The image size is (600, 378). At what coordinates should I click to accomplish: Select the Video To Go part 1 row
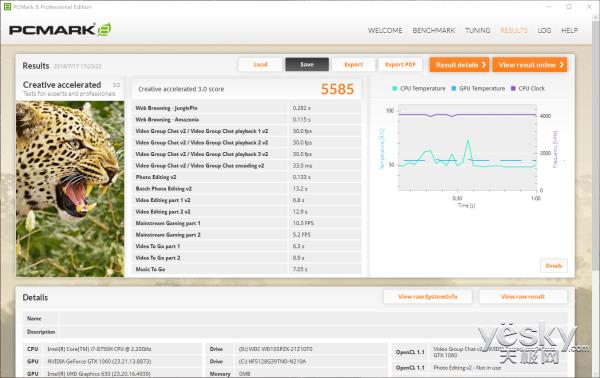point(246,246)
